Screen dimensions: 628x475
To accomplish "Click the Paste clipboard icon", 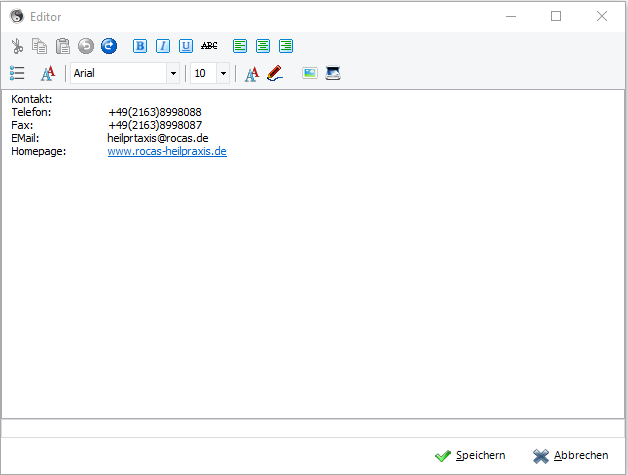I will click(62, 46).
